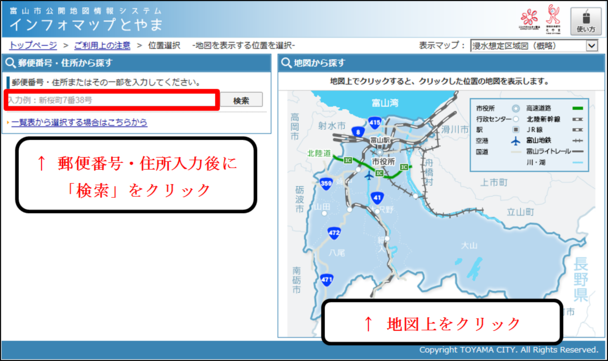Go to トップページ breadcrumb link
Image resolution: width=608 pixels, height=361 pixels.
(x=33, y=45)
